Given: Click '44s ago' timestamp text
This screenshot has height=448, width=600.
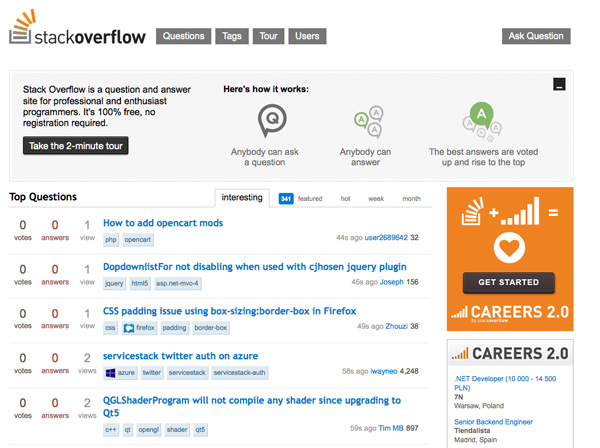Looking at the screenshot, I should pos(349,238).
